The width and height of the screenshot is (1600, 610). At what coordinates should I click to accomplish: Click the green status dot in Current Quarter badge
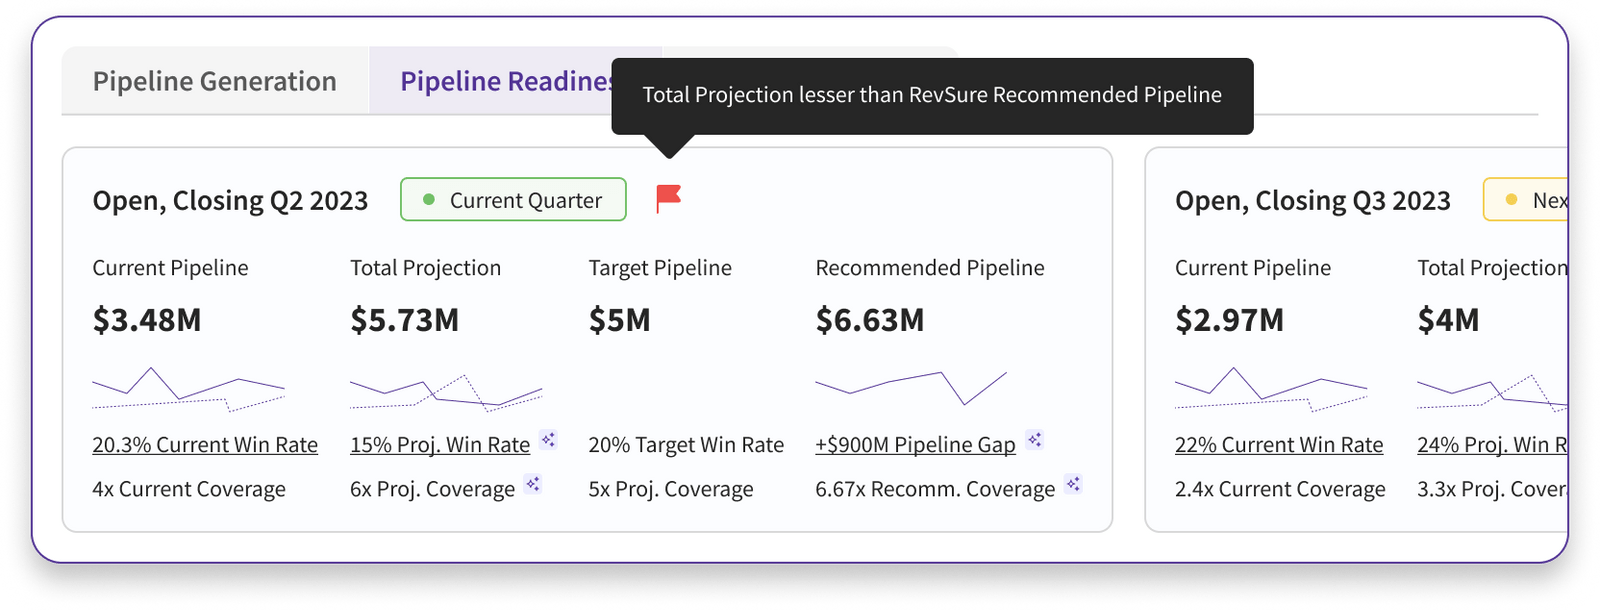[x=428, y=200]
